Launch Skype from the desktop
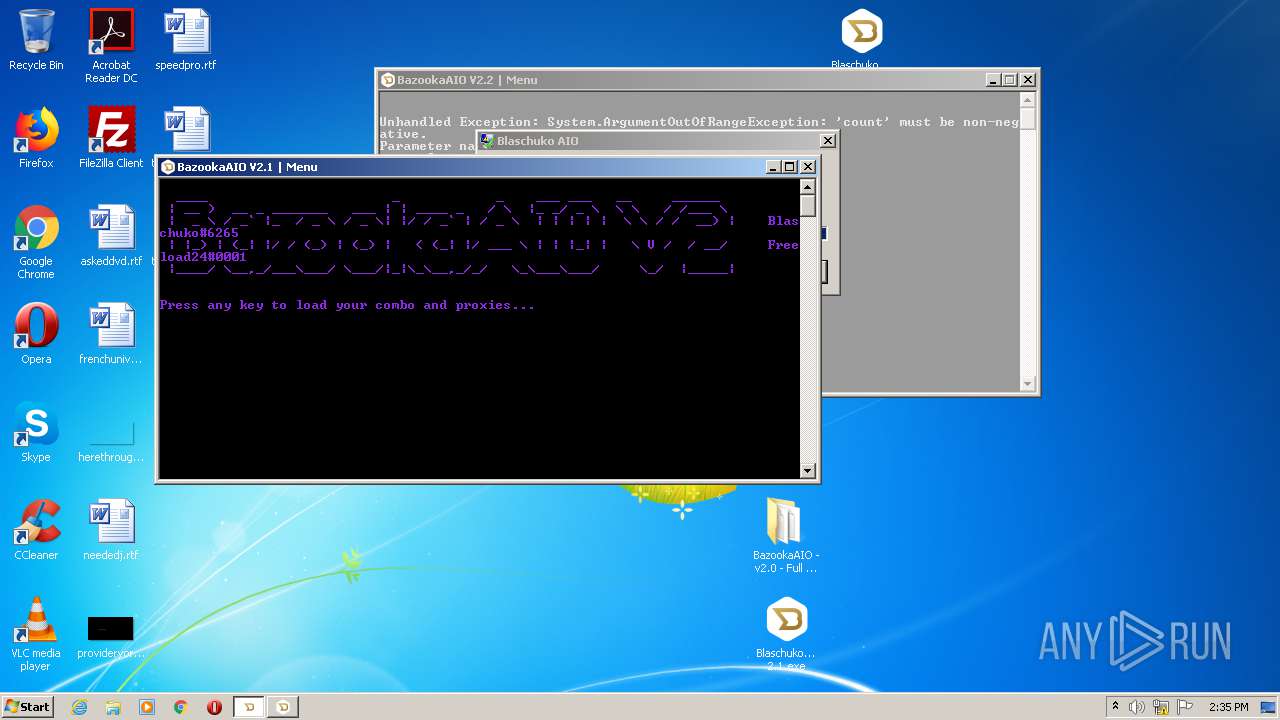The height and width of the screenshot is (720, 1280). 36,432
